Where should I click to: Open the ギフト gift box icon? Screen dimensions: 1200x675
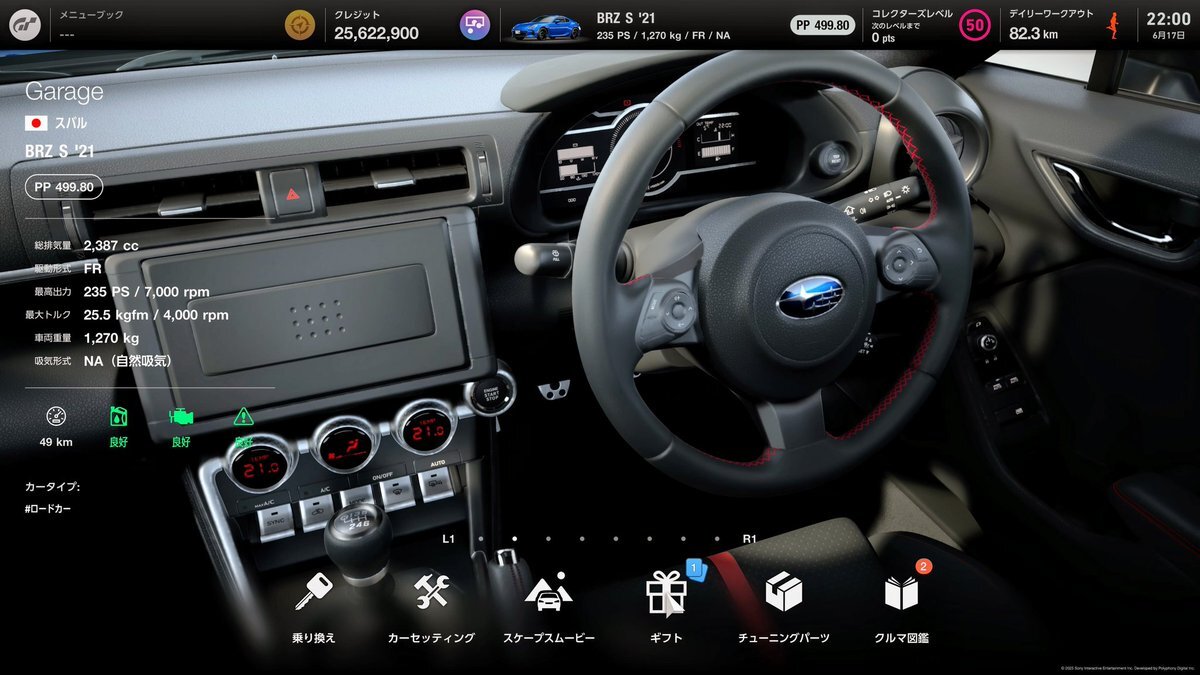coord(665,592)
